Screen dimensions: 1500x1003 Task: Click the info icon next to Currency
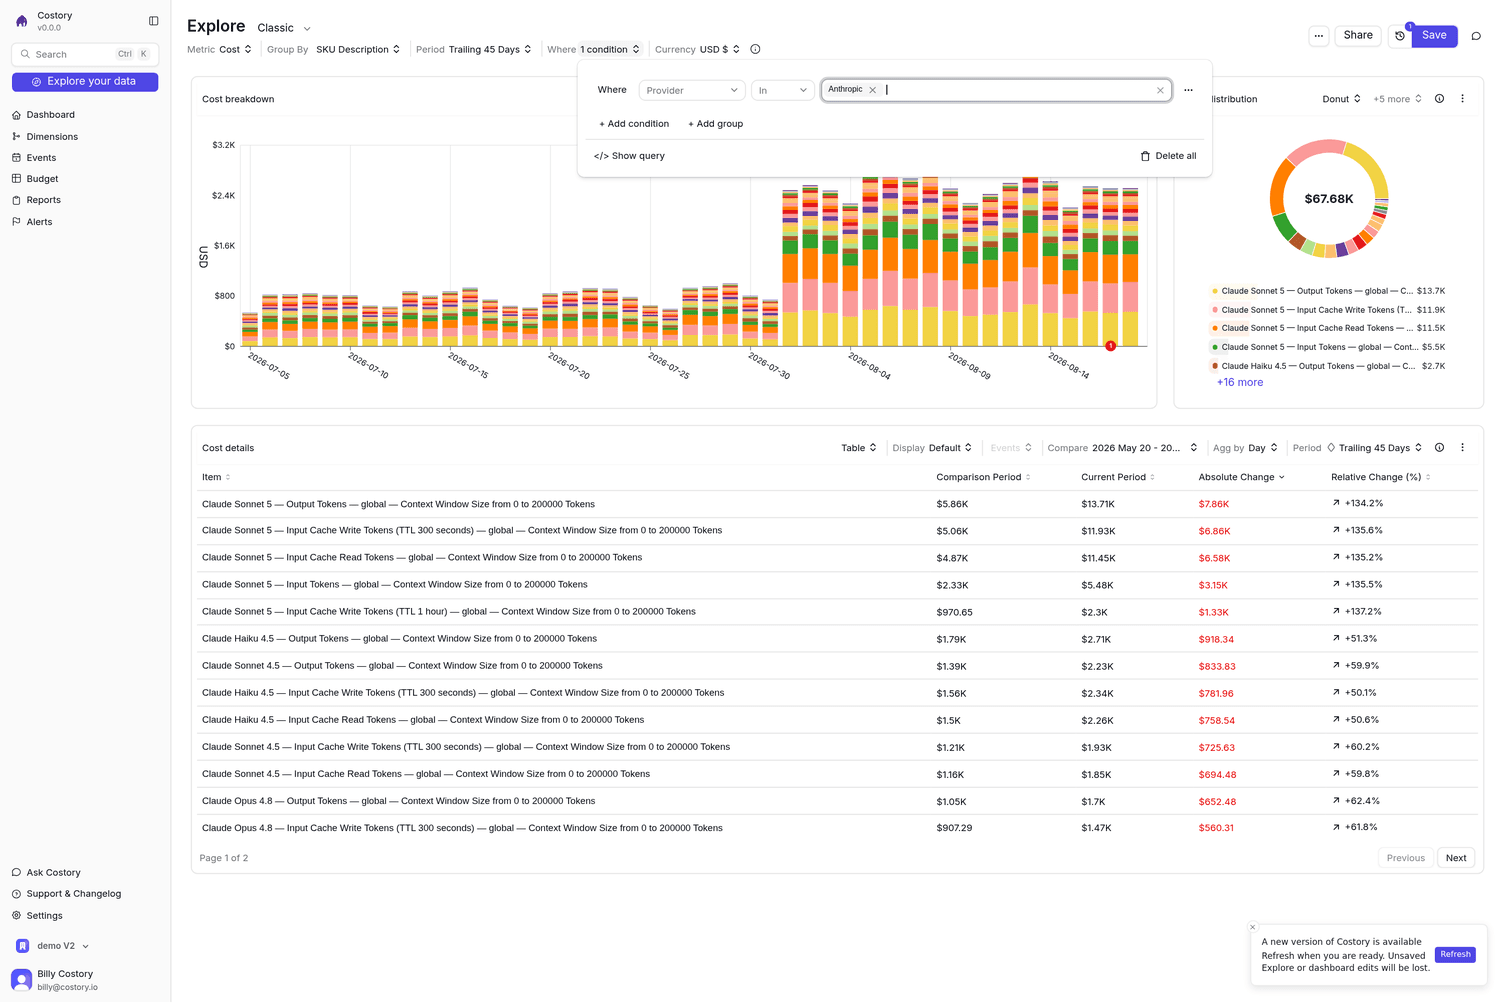point(755,49)
